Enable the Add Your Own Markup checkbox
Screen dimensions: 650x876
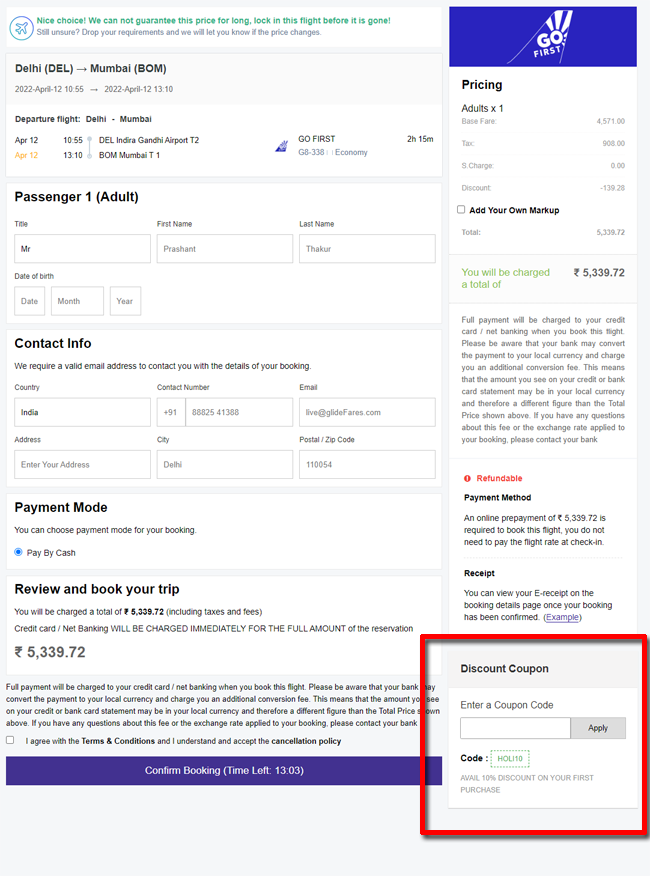pos(461,210)
